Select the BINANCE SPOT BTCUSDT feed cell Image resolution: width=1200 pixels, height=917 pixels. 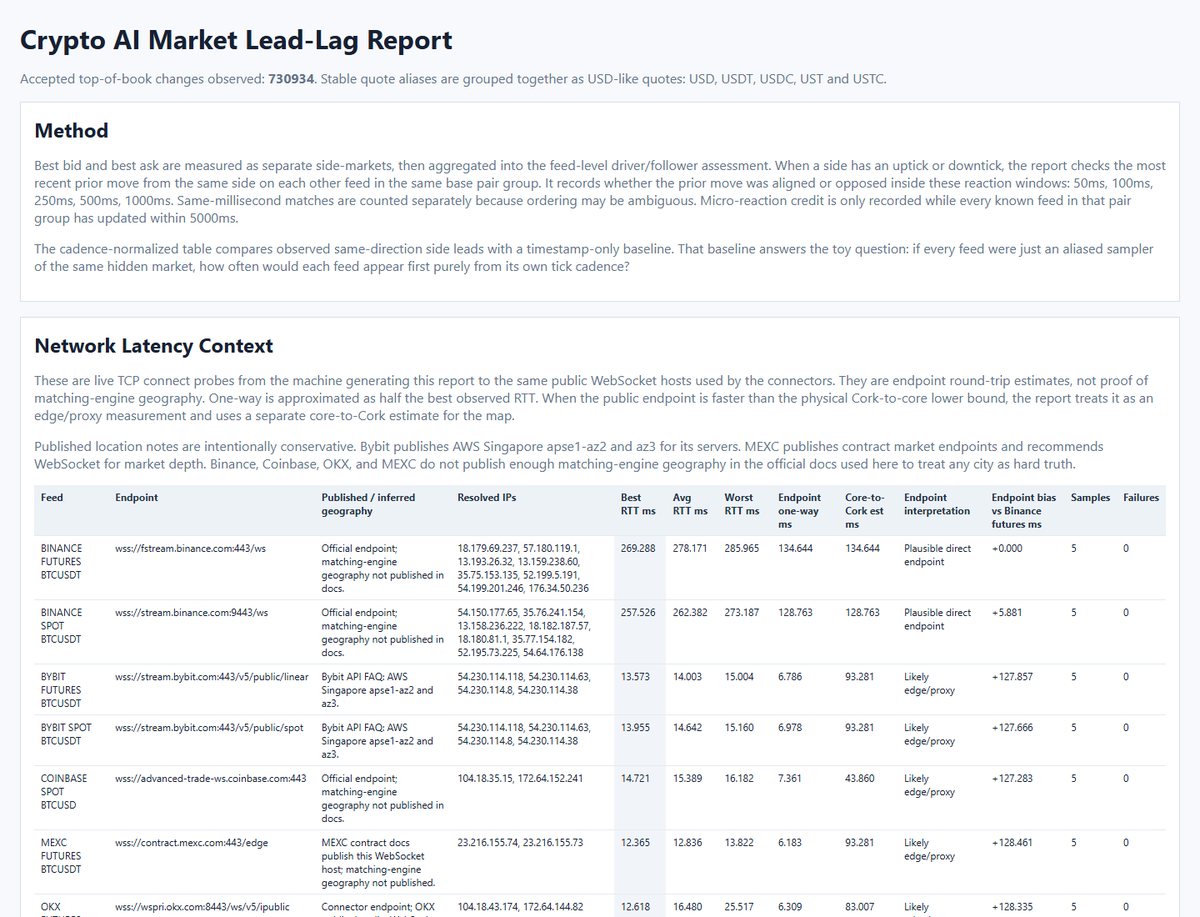62,625
